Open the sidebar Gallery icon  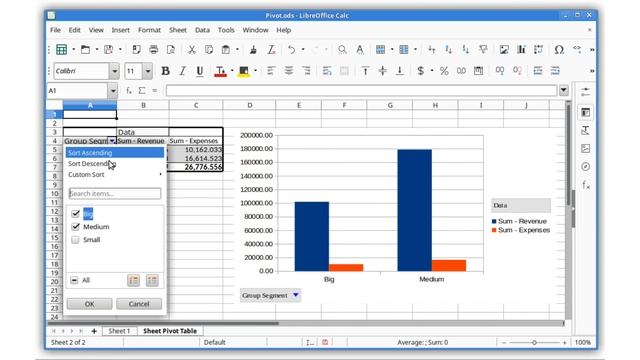coord(586,149)
